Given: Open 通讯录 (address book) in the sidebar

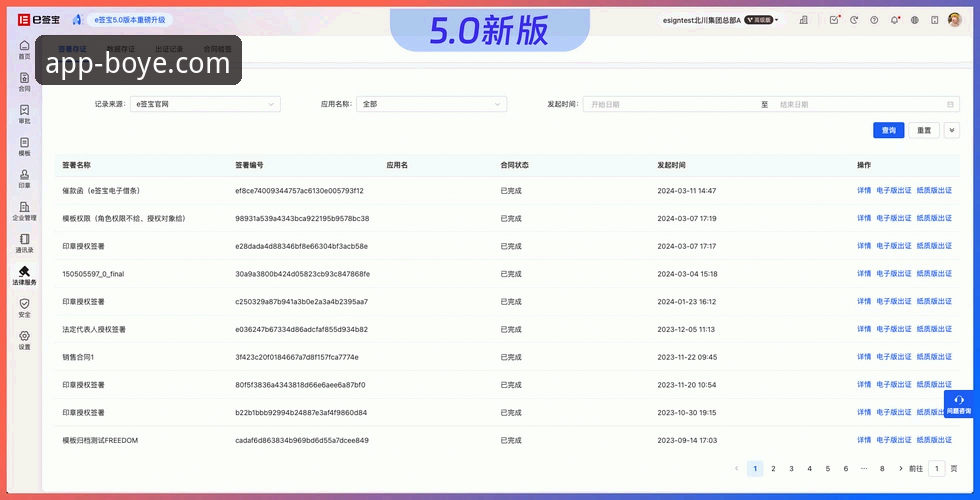Looking at the screenshot, I should pos(24,243).
